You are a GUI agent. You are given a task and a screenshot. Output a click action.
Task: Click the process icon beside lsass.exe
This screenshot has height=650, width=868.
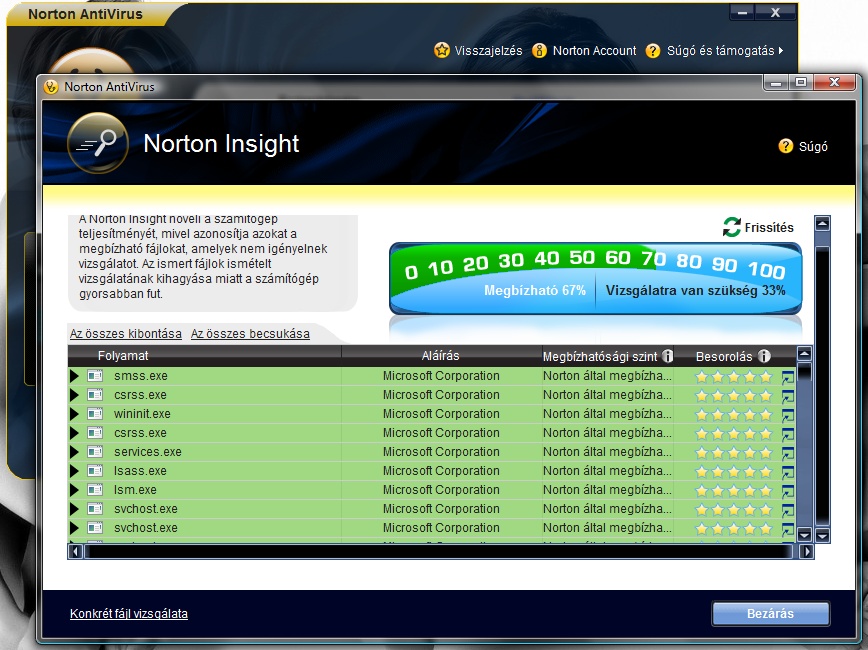(95, 471)
